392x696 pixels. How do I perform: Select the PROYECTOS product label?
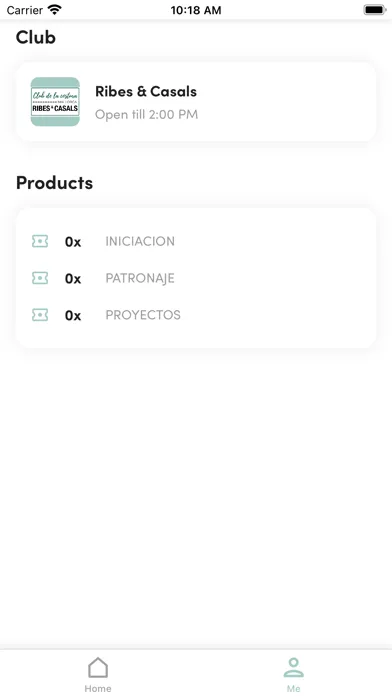pos(143,315)
